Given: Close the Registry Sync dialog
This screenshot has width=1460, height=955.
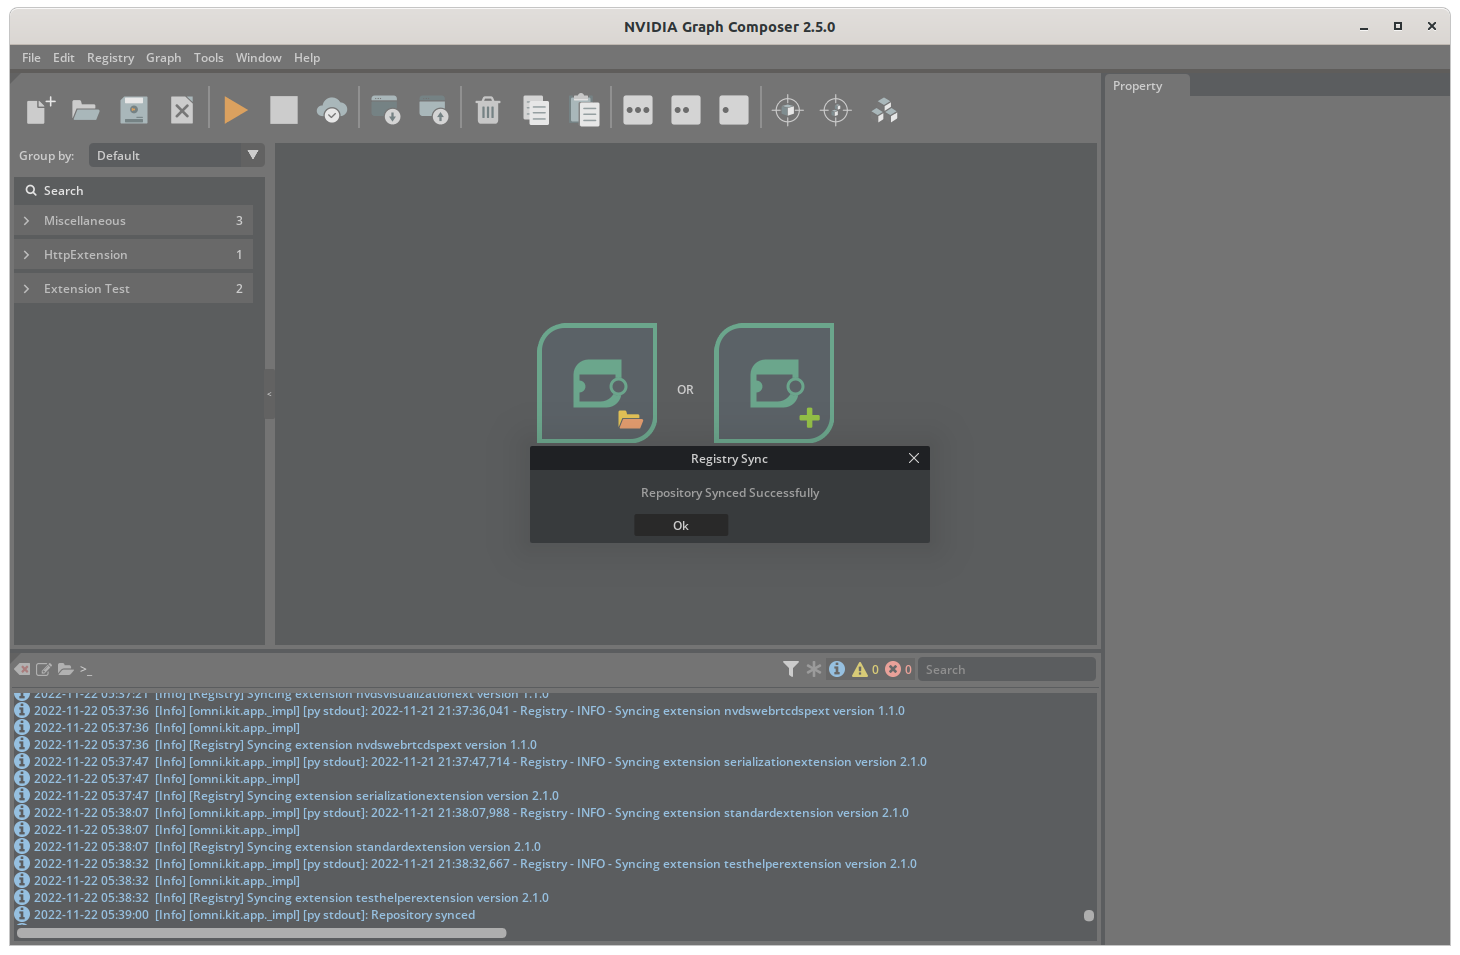Looking at the screenshot, I should [914, 458].
